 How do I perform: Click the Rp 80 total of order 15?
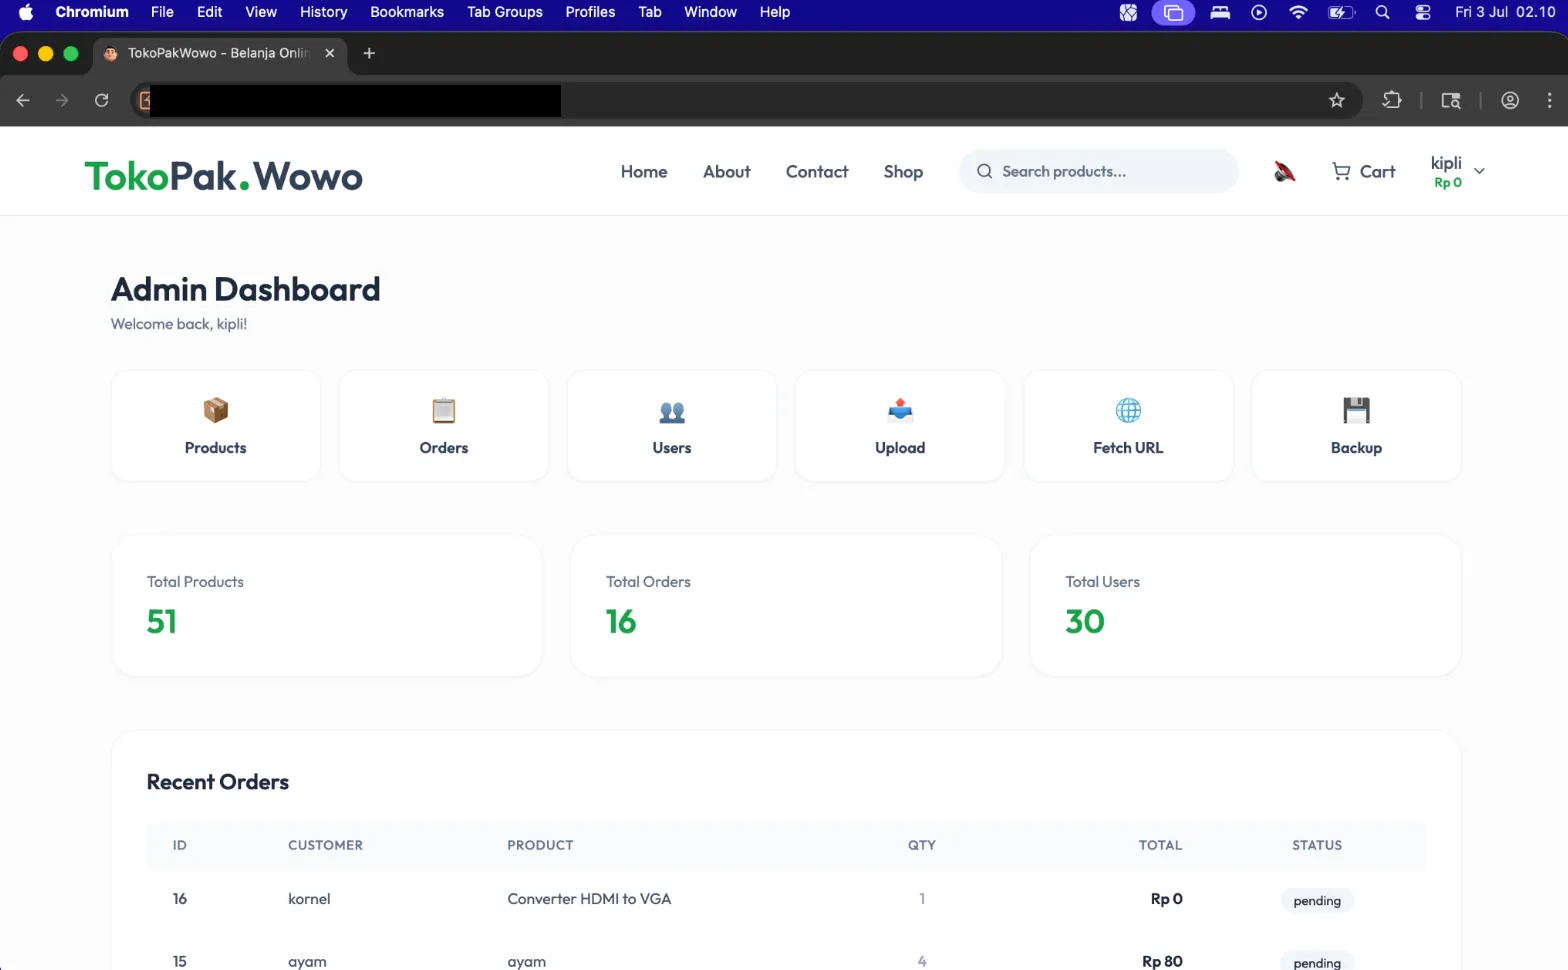click(1162, 961)
